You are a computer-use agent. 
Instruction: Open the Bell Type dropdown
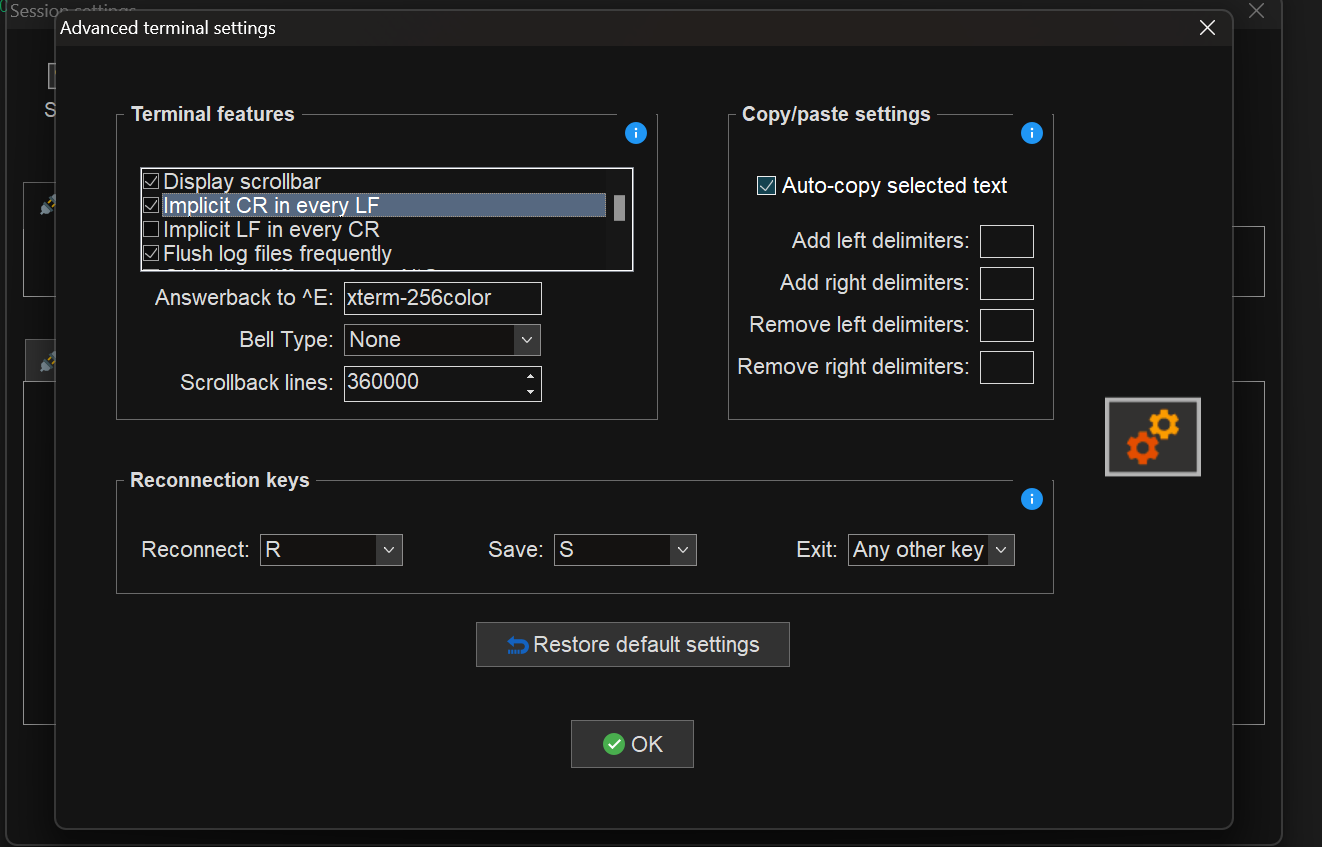tap(527, 340)
